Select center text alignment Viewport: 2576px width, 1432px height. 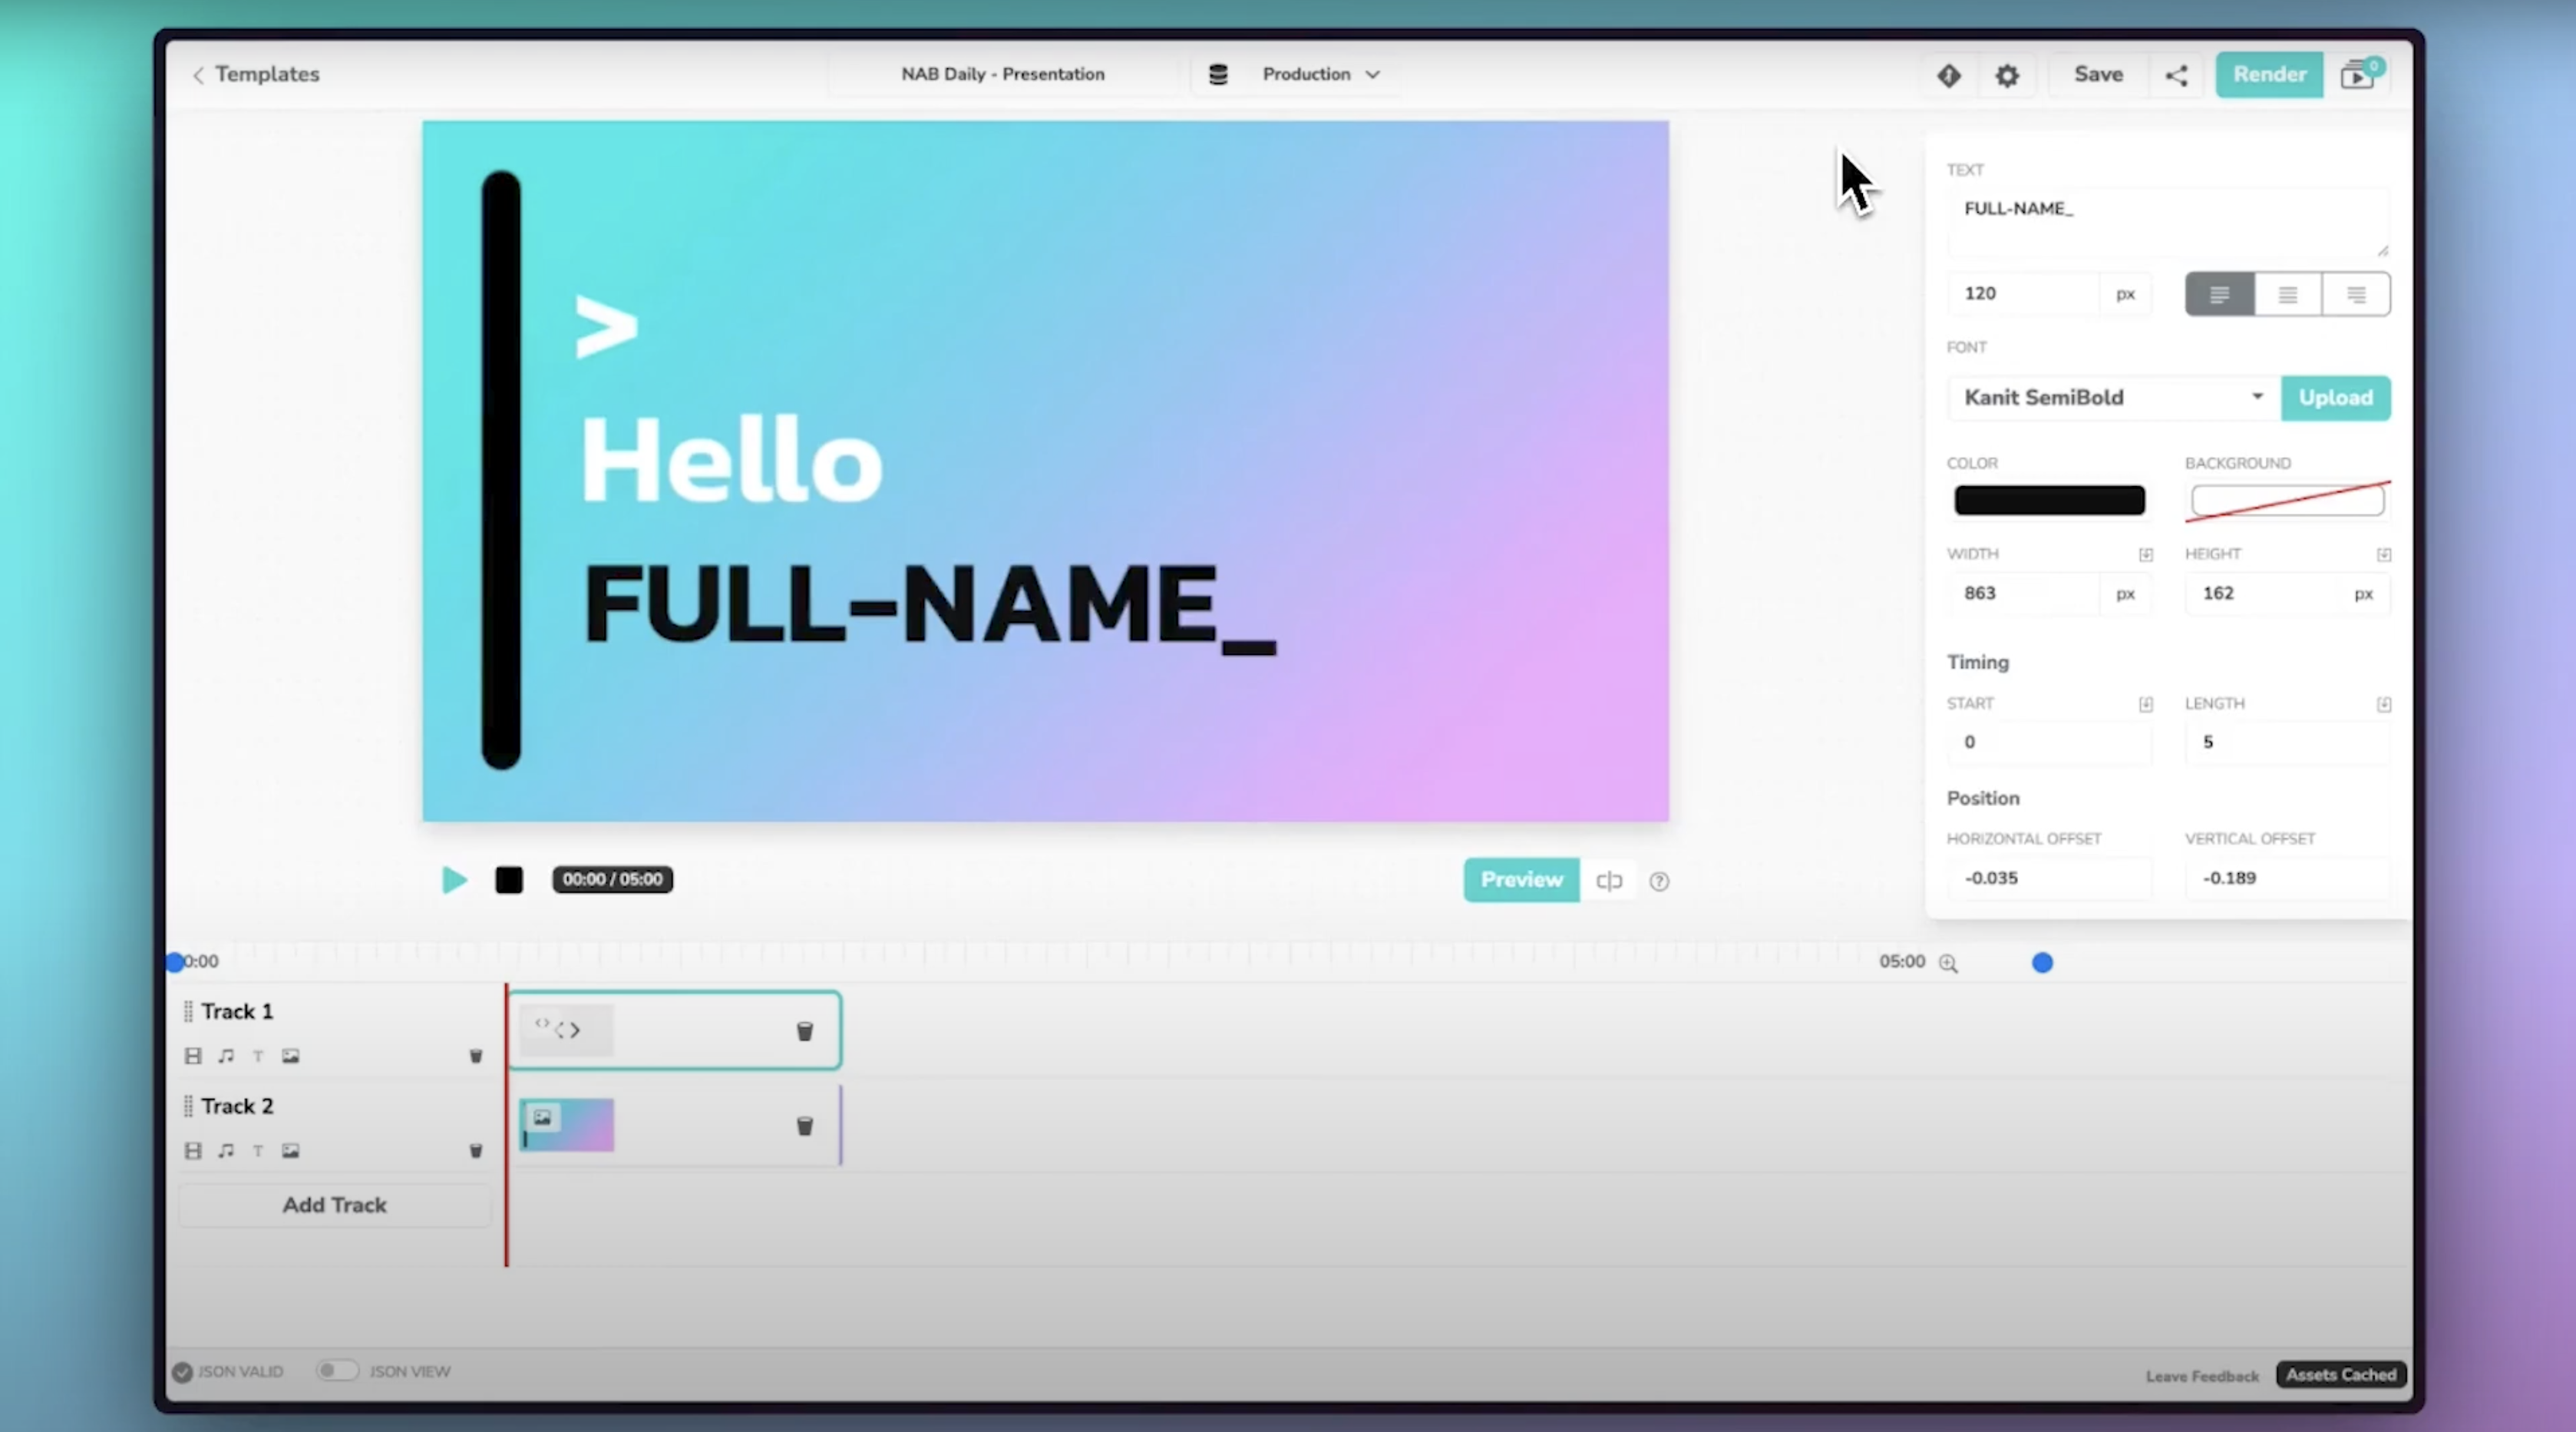(x=2287, y=294)
